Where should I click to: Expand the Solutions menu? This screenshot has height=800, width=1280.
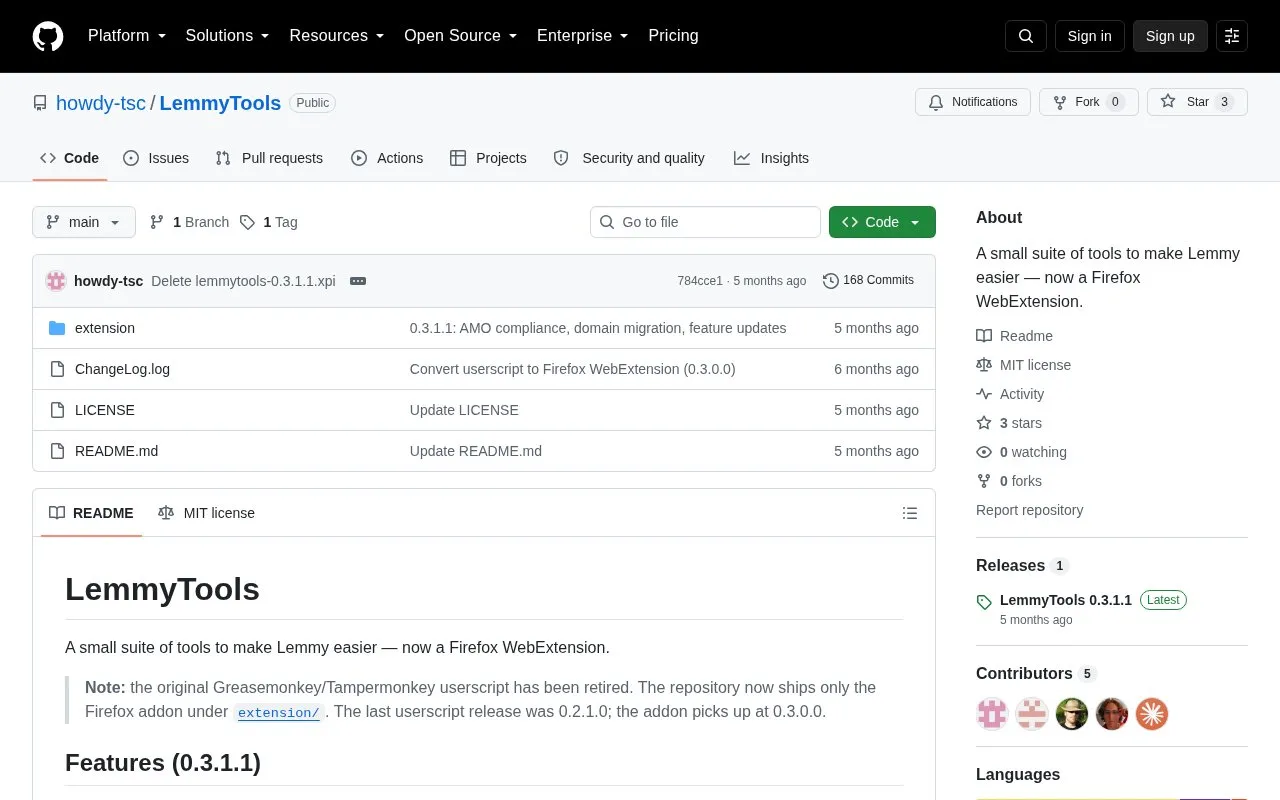[x=227, y=36]
